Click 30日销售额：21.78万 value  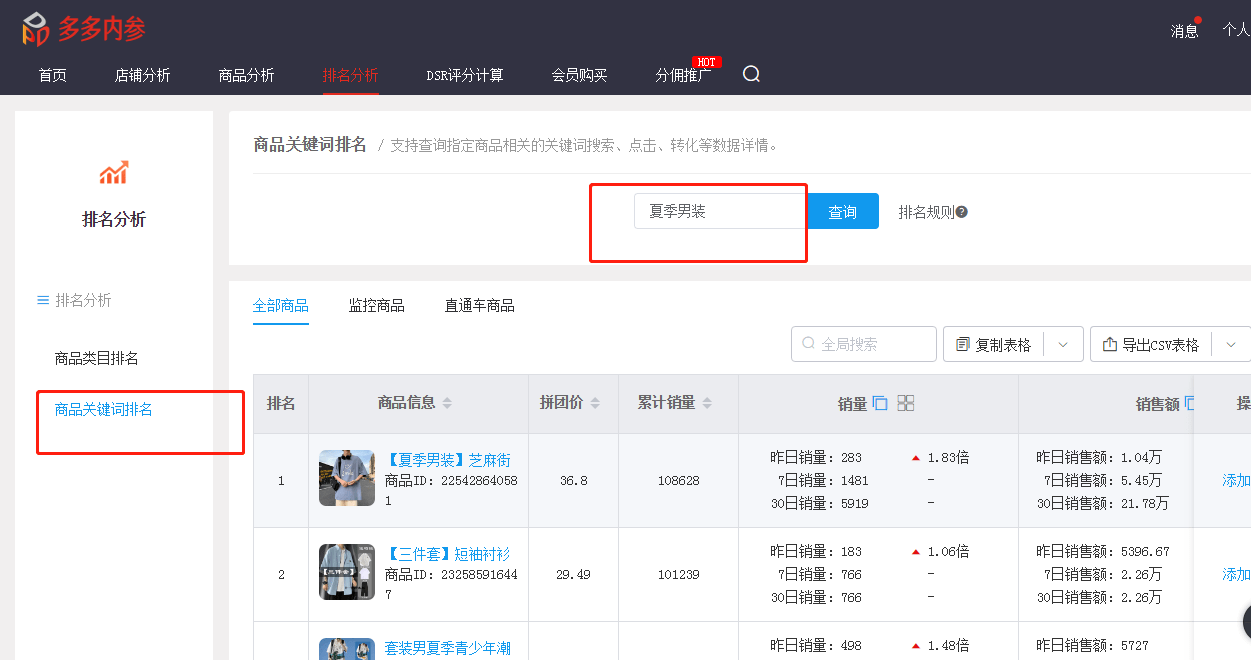[x=1103, y=503]
